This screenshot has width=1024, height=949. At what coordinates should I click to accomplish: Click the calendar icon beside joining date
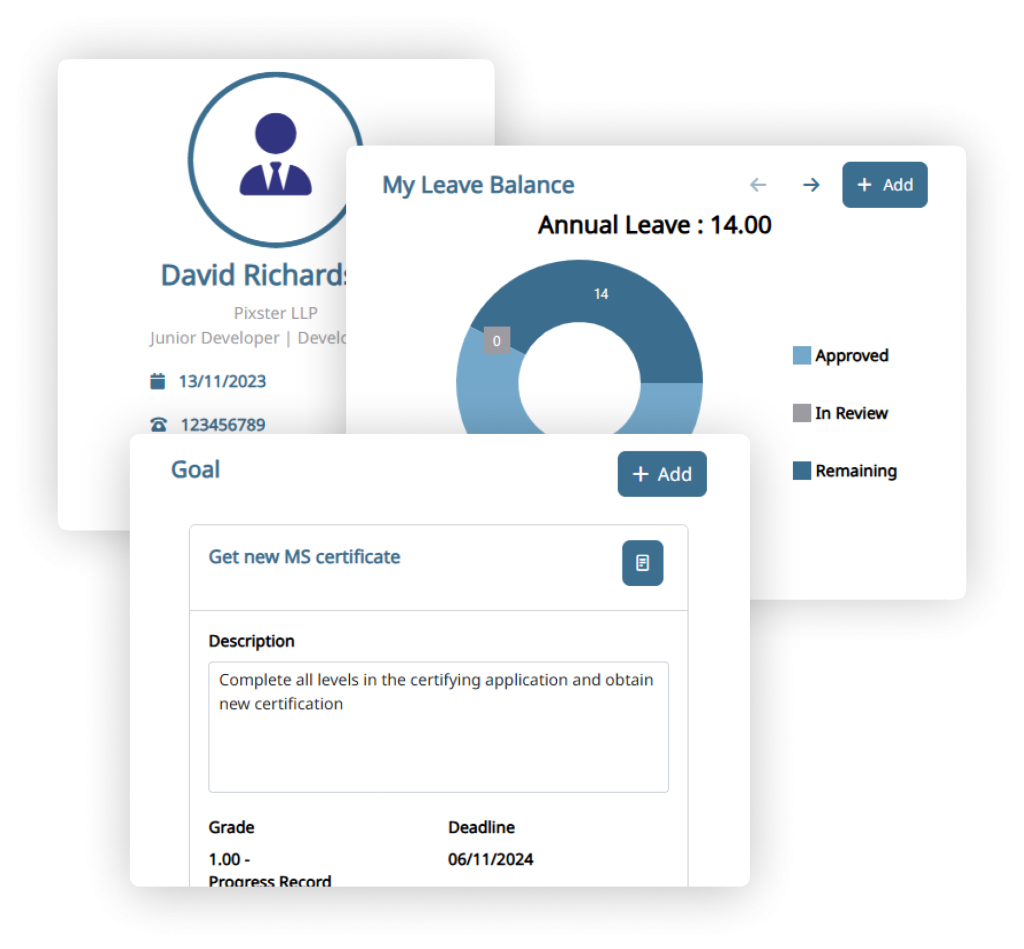(x=158, y=381)
